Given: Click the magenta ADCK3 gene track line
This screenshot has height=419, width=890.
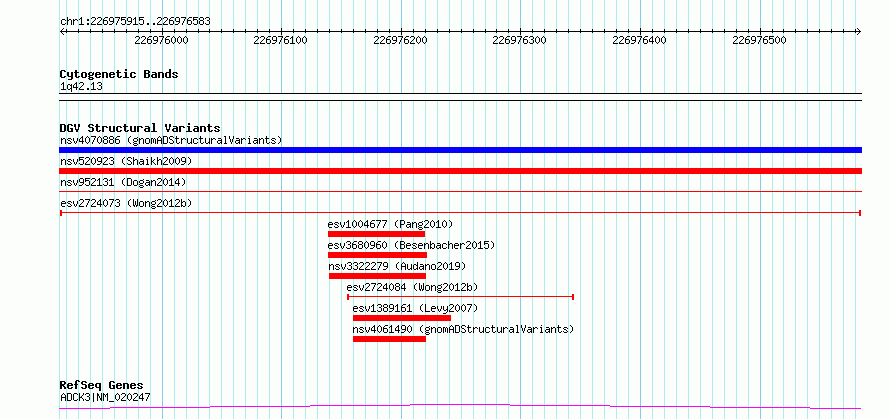Looking at the screenshot, I should [460, 406].
